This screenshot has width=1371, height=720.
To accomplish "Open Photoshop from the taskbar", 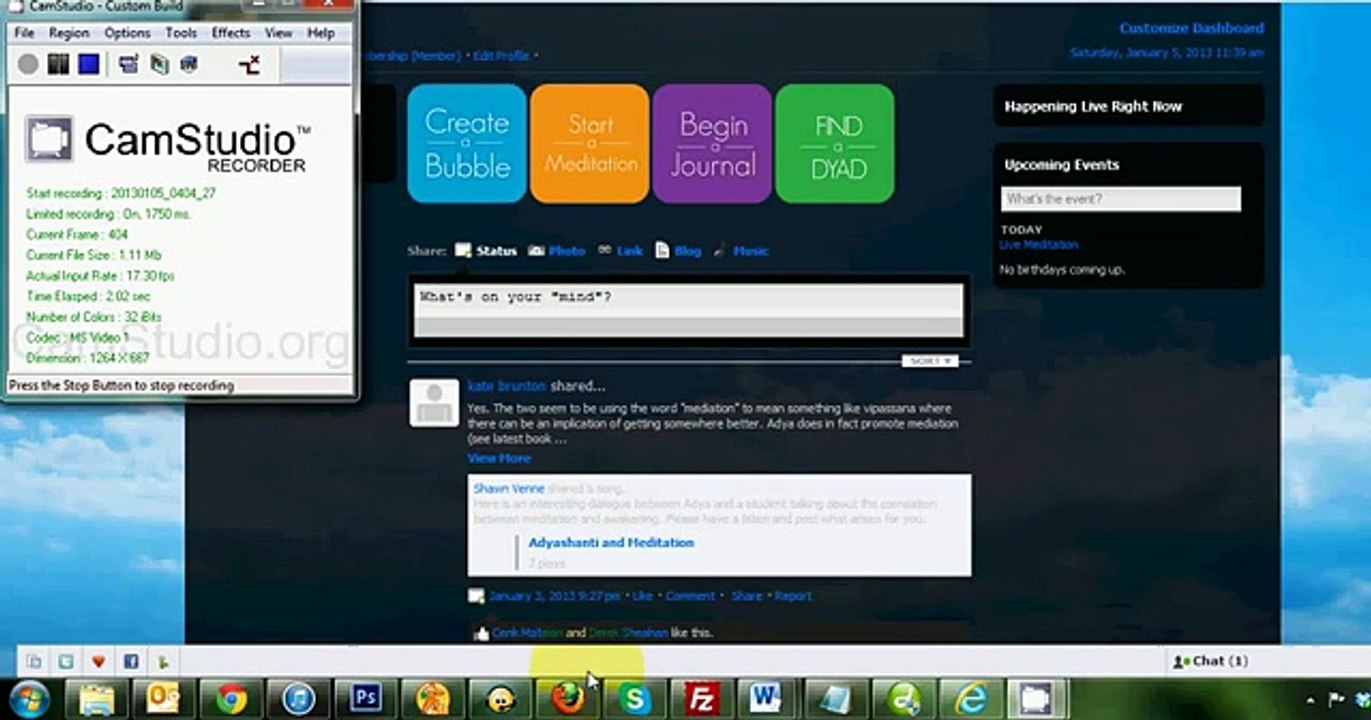I will coord(365,699).
